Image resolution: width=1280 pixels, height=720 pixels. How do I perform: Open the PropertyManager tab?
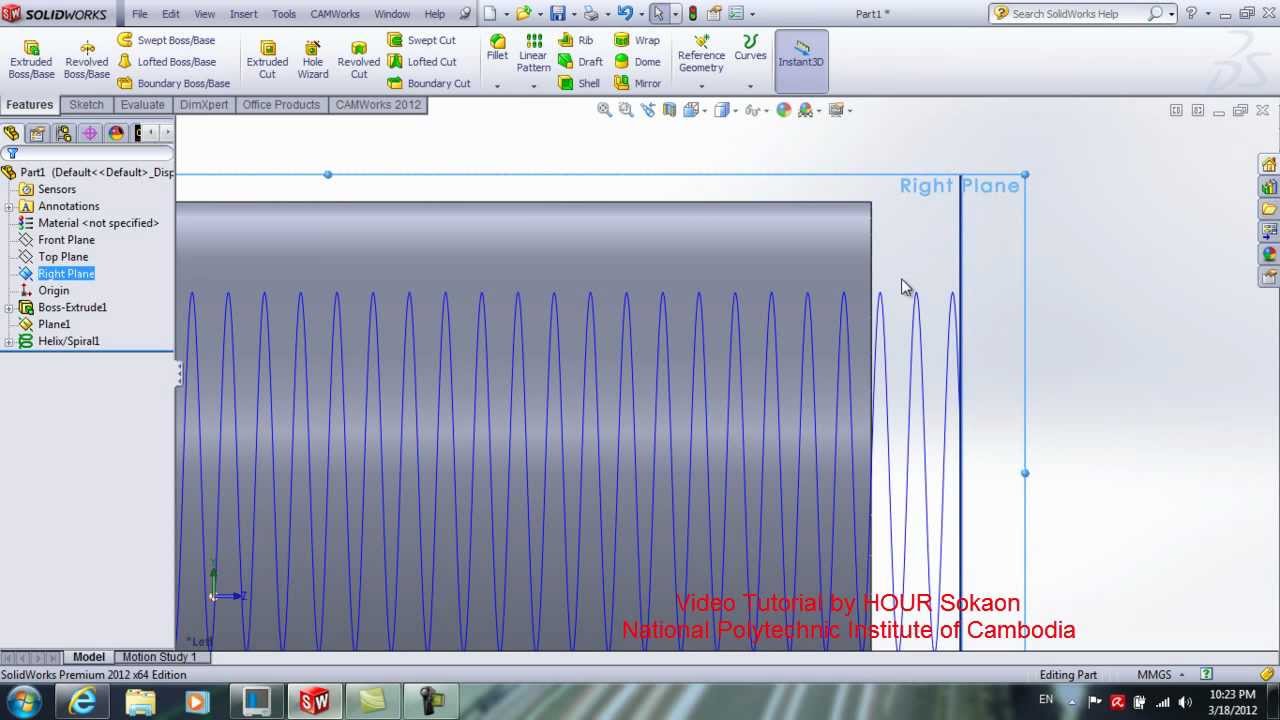(38, 133)
